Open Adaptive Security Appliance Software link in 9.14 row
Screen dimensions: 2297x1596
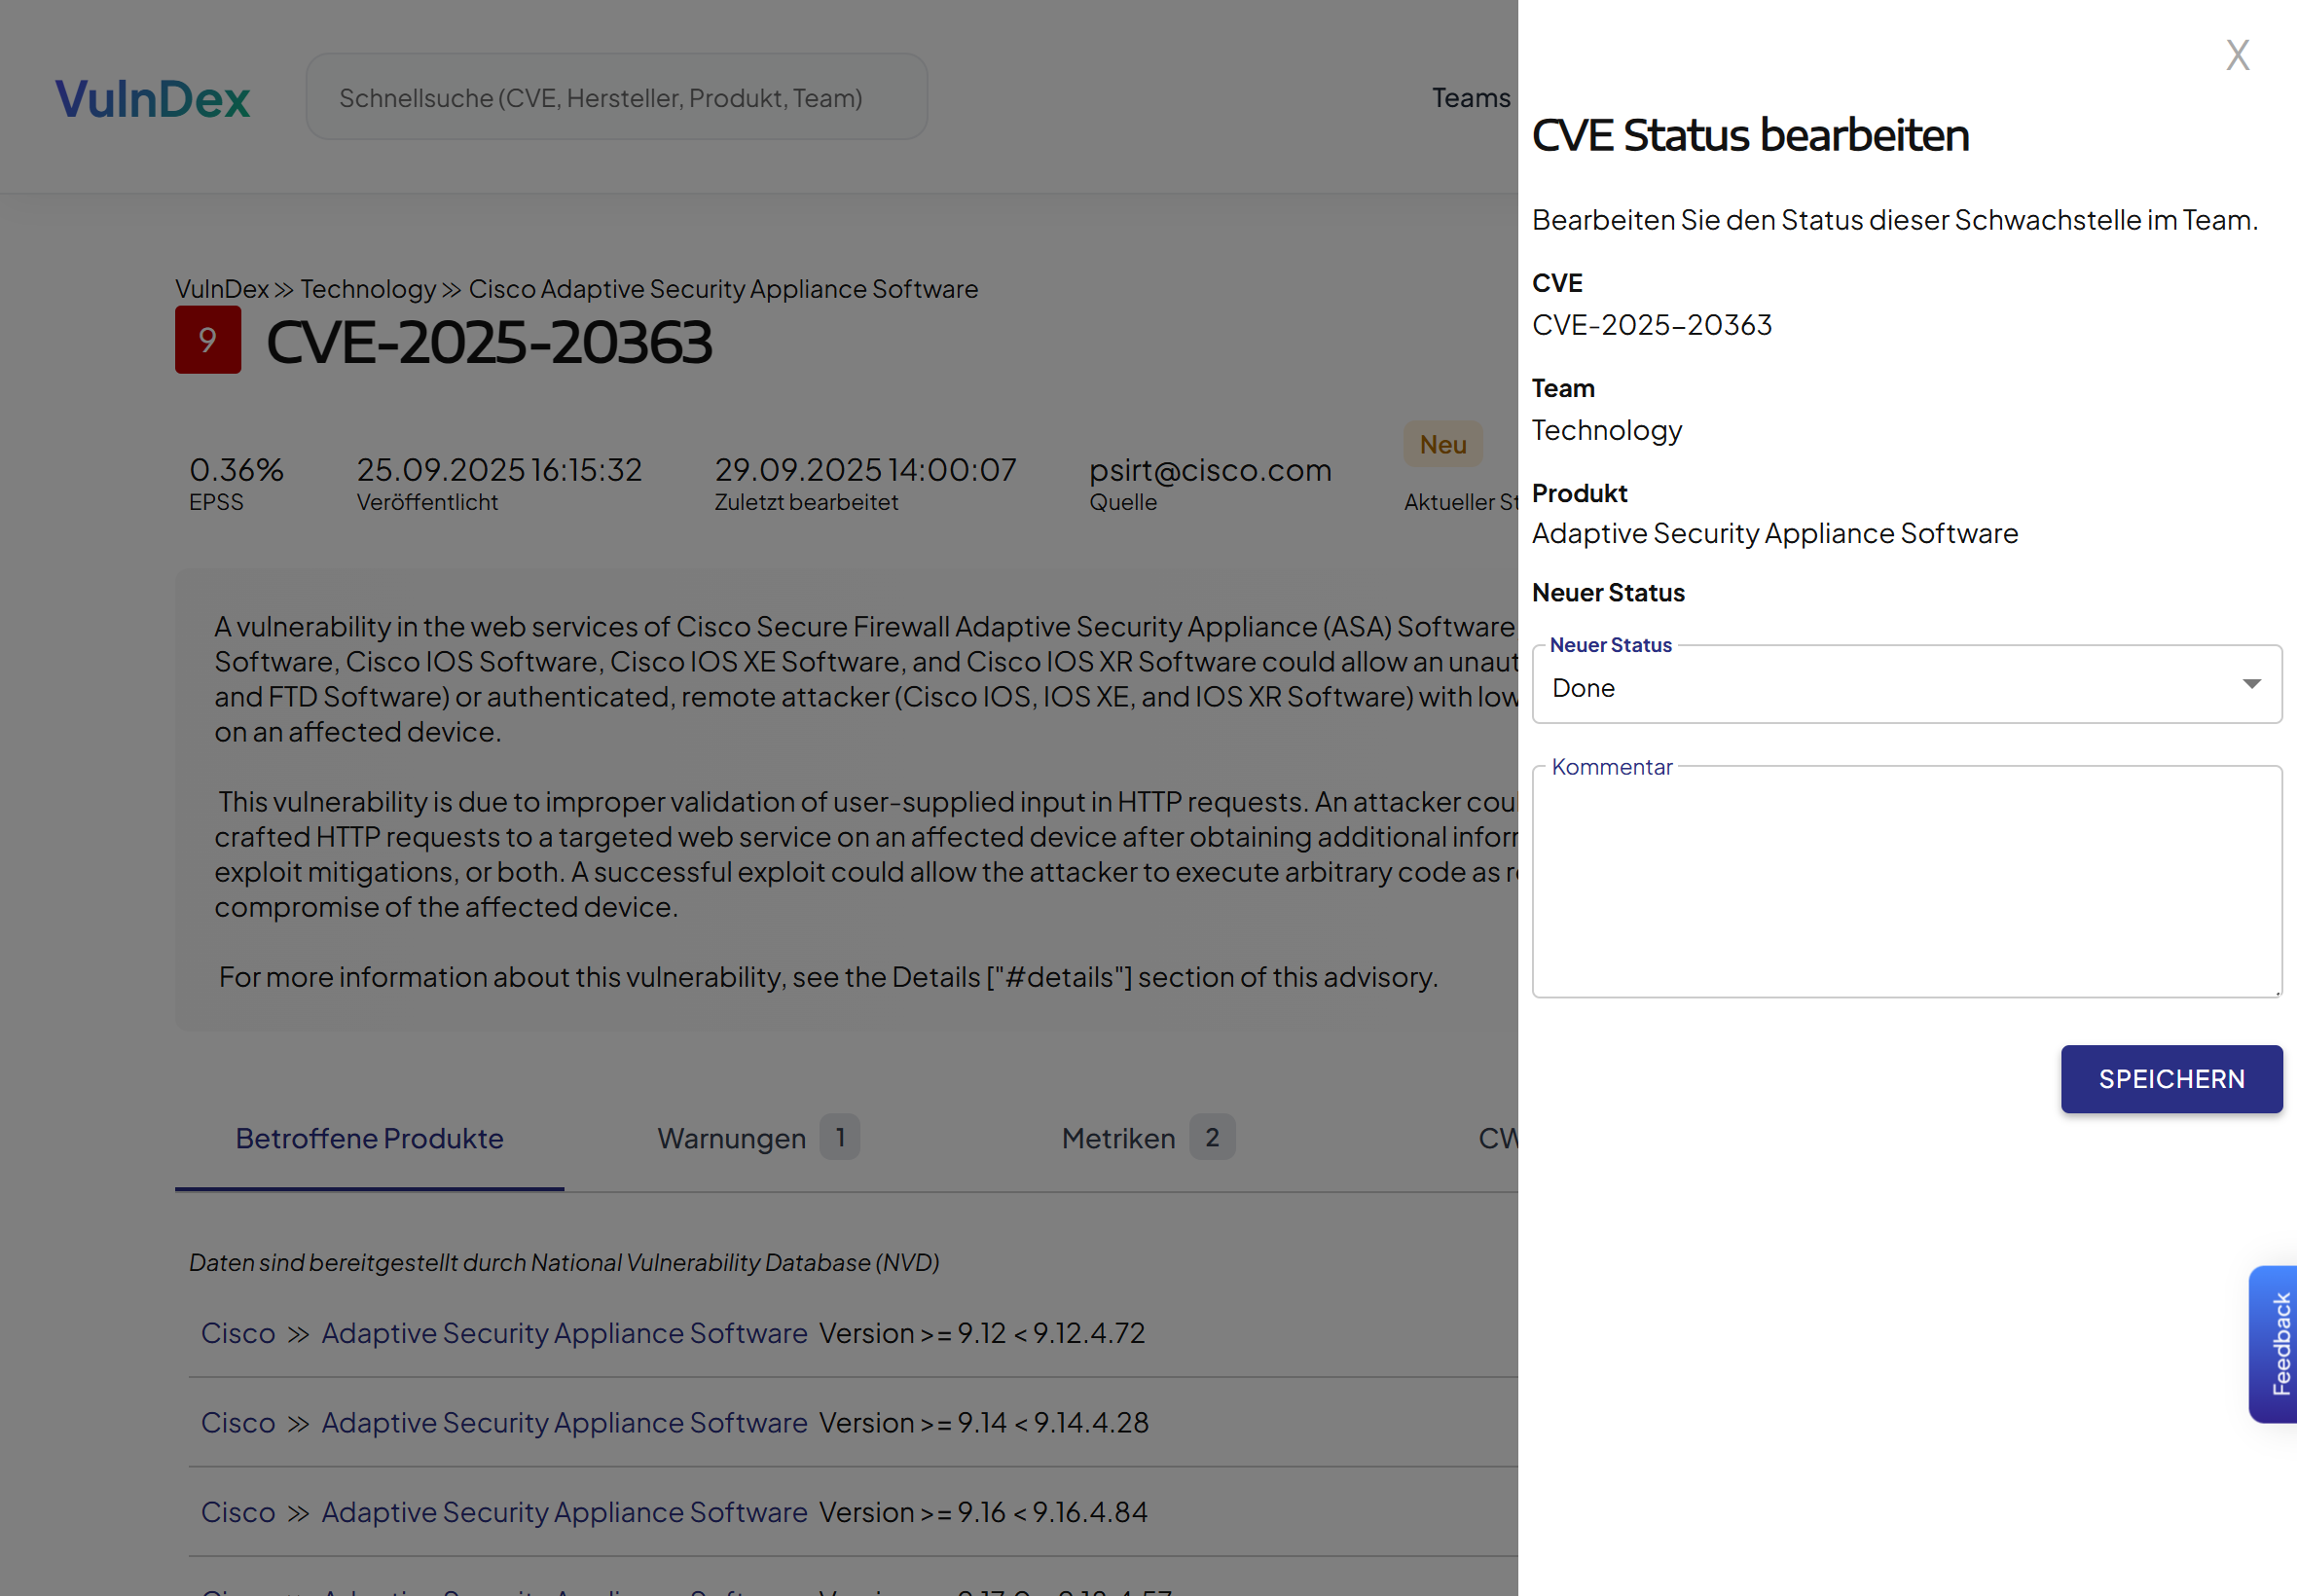tap(564, 1422)
